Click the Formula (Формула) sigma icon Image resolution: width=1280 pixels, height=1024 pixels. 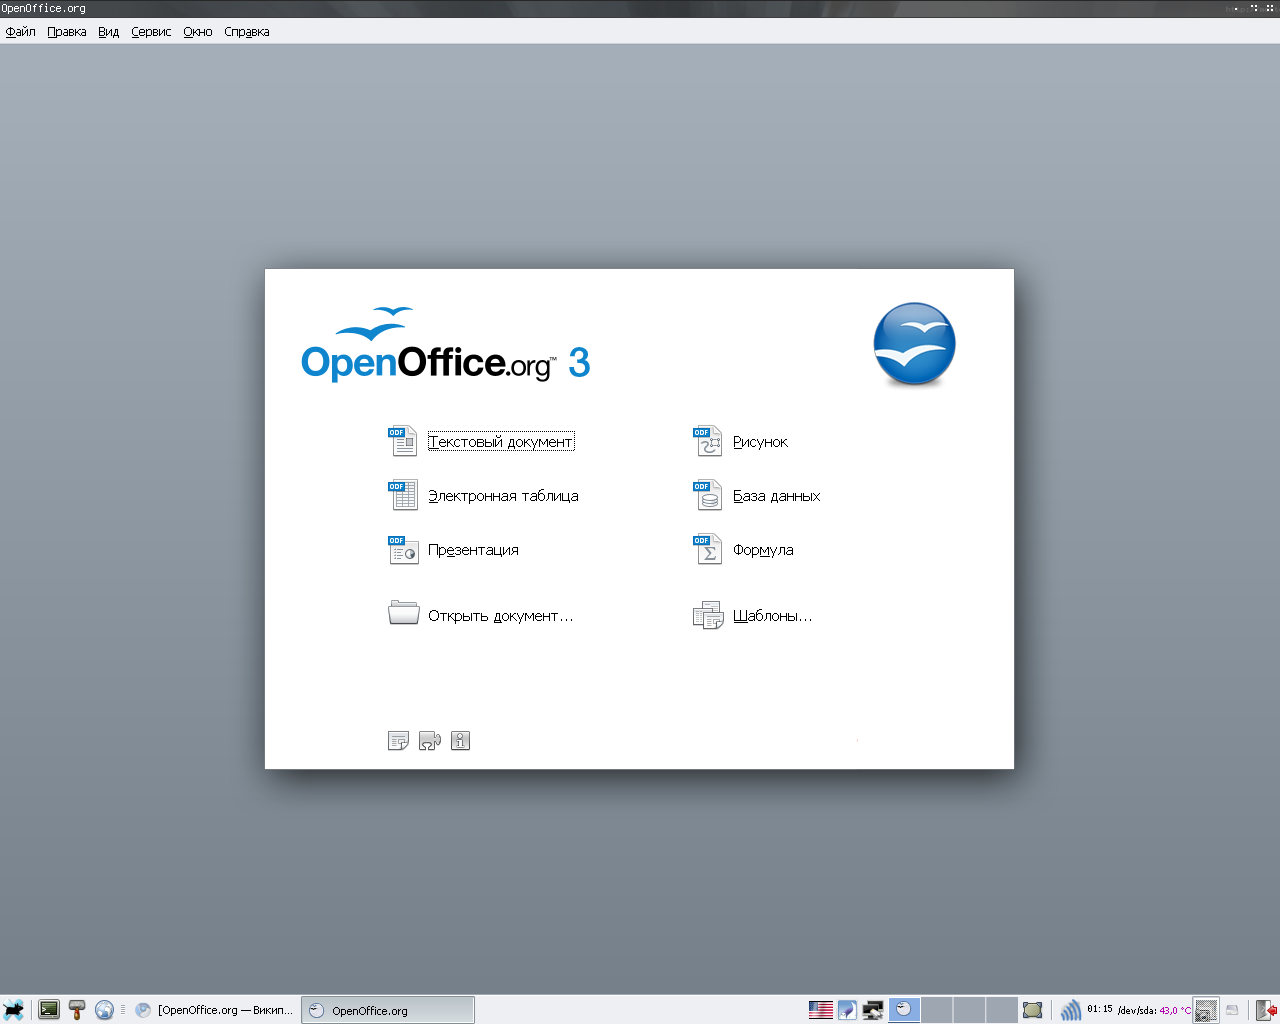point(707,549)
